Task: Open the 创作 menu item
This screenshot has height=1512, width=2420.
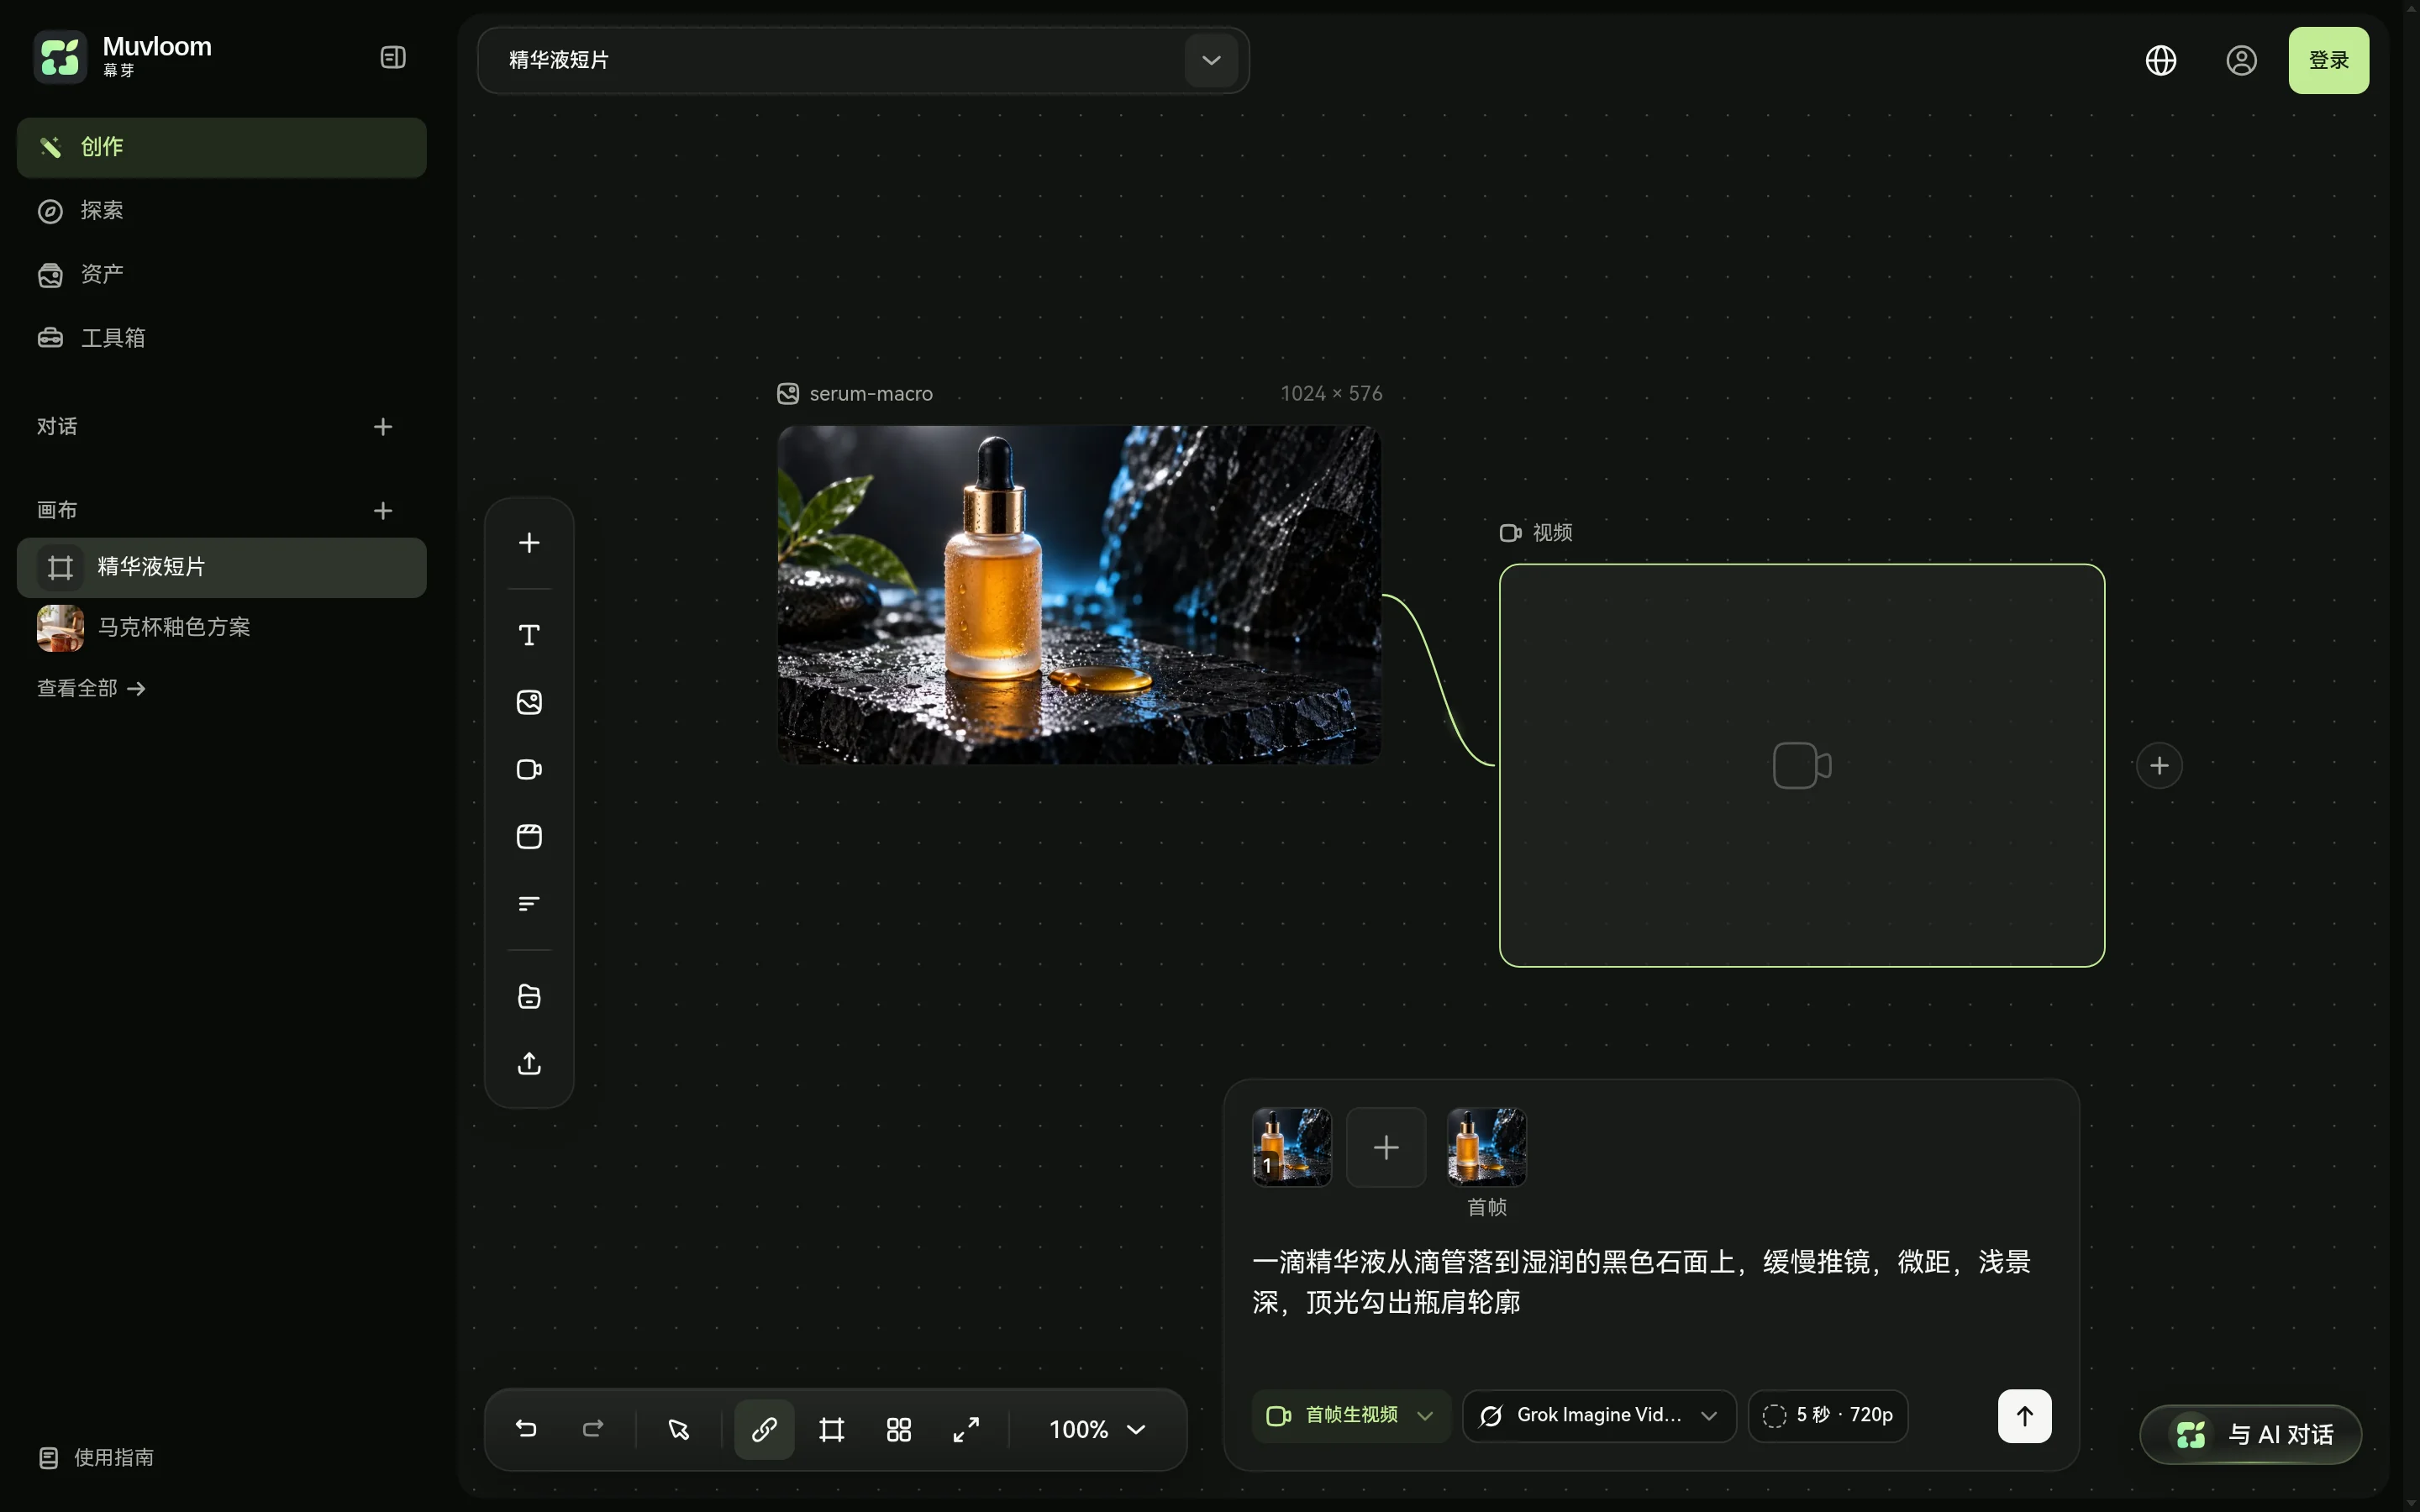Action: (222, 147)
